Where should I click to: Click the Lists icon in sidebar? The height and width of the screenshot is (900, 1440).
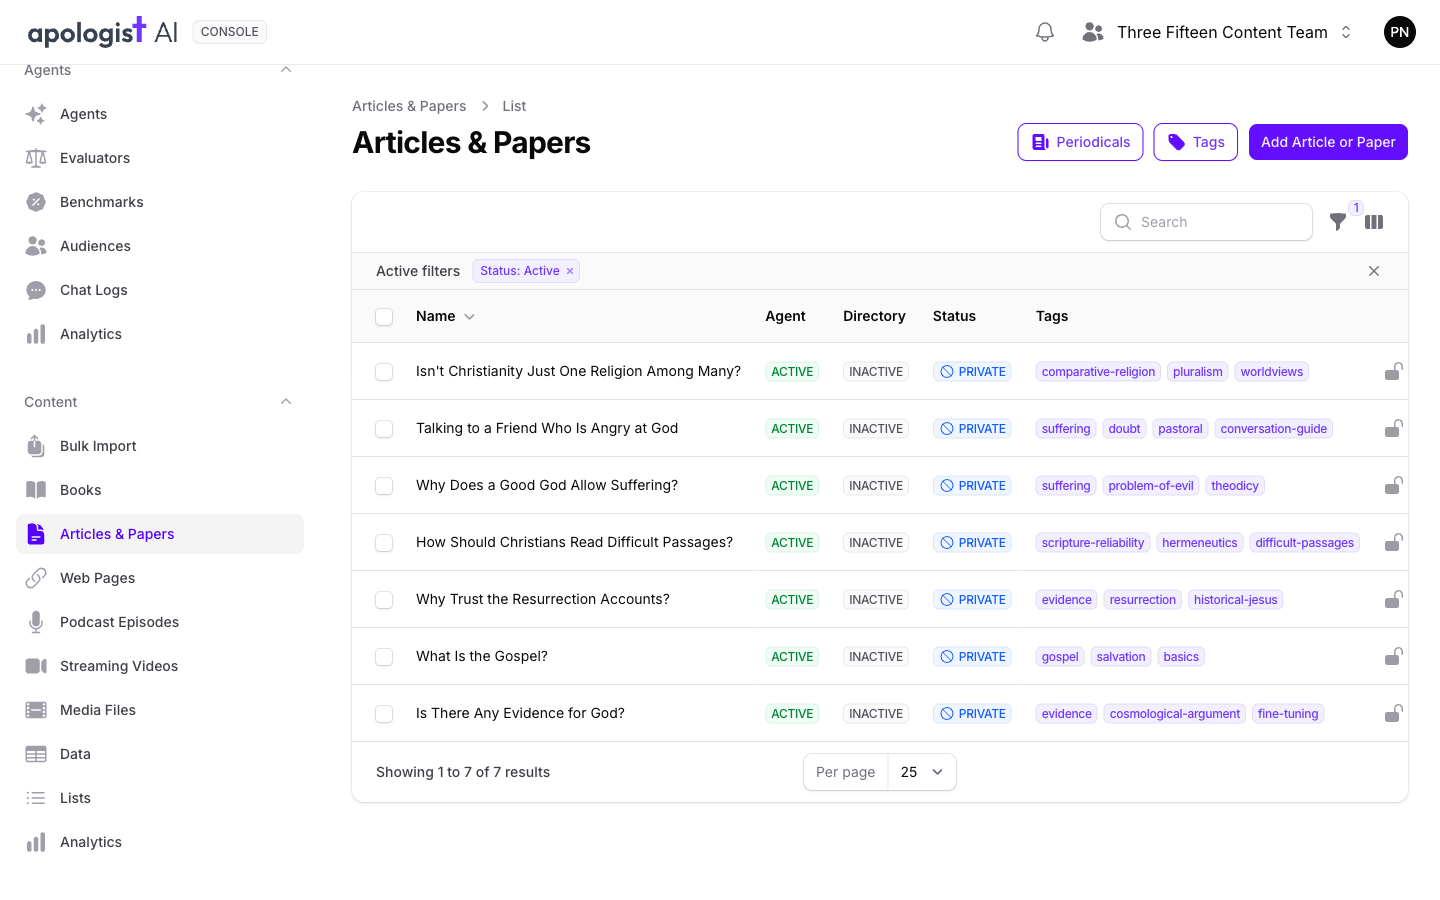pyautogui.click(x=36, y=798)
